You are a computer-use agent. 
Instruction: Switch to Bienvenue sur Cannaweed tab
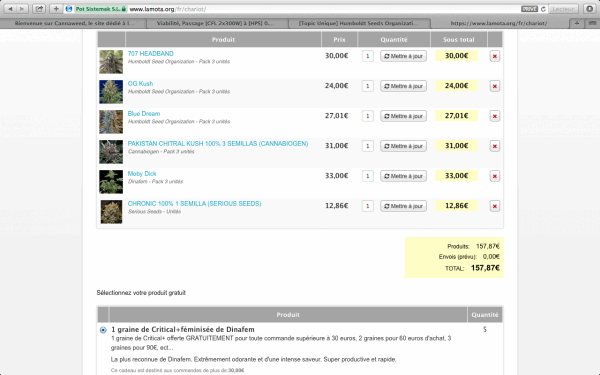point(74,23)
